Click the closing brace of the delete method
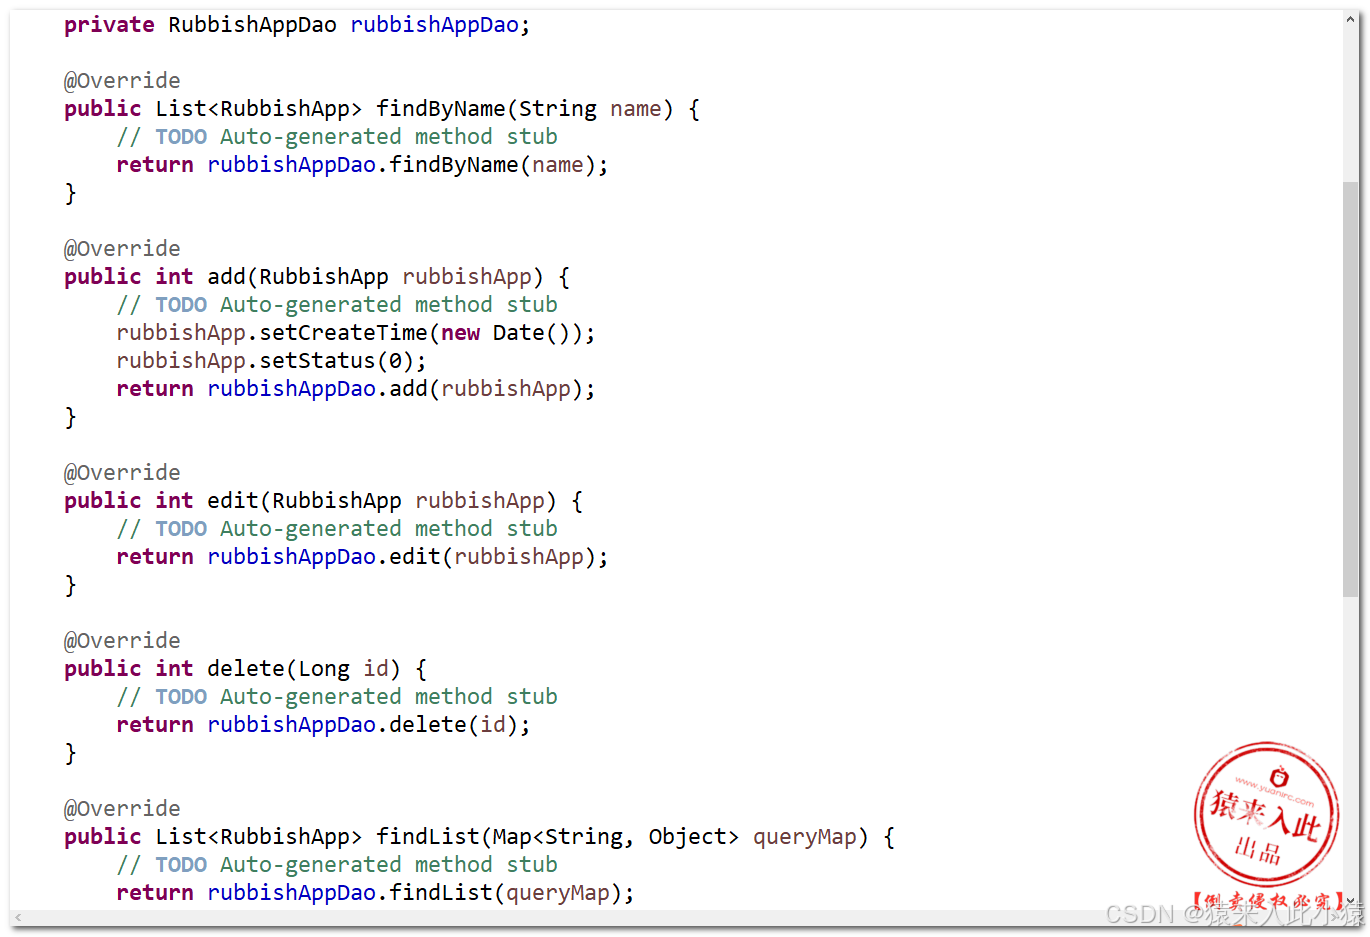Viewport: 1370px width, 937px height. coord(70,753)
